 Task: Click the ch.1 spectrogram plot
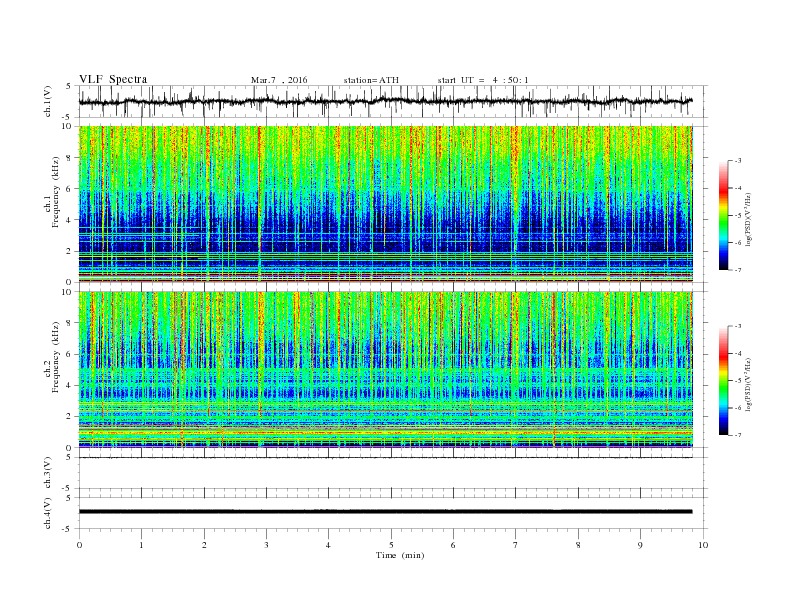pyautogui.click(x=386, y=204)
